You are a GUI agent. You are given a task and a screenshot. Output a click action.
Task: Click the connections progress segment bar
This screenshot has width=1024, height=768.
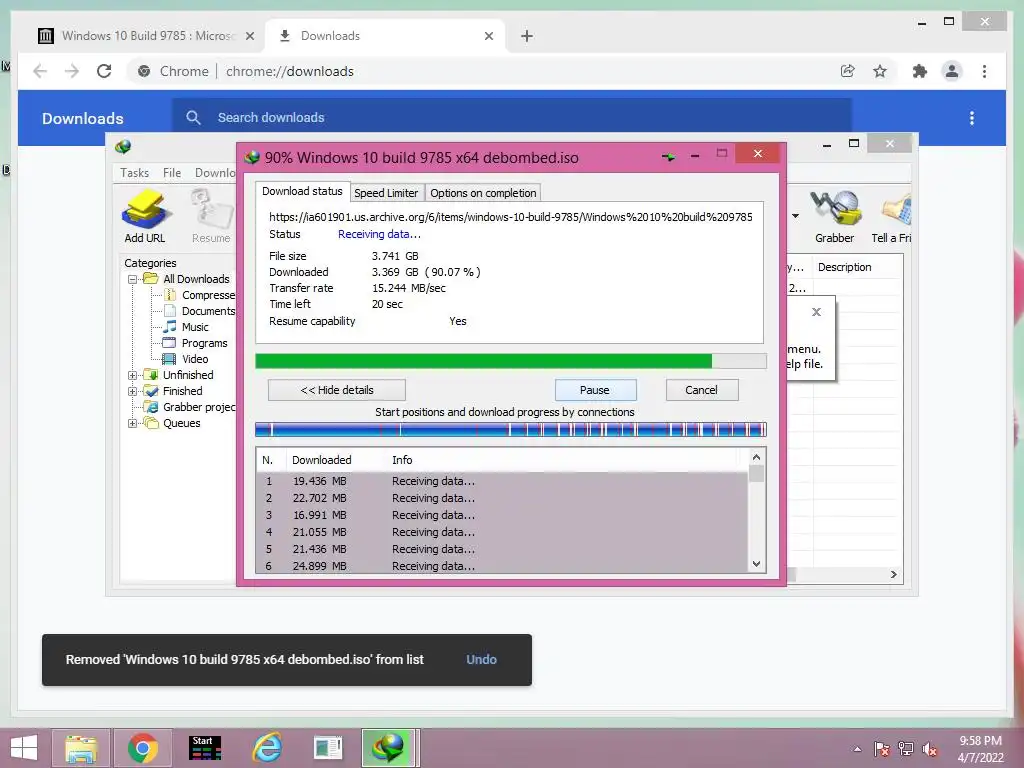[x=511, y=429]
